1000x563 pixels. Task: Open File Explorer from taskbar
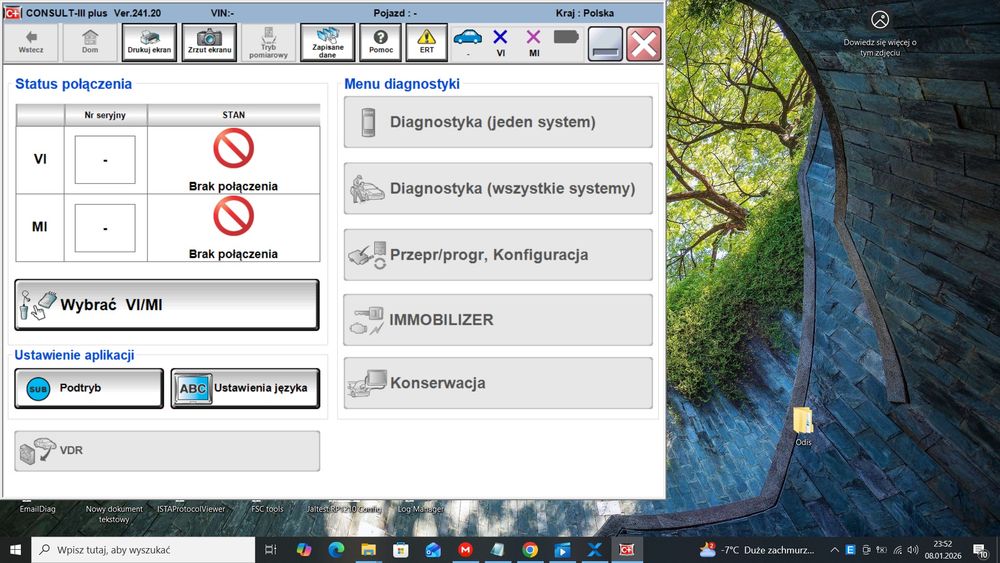click(369, 550)
